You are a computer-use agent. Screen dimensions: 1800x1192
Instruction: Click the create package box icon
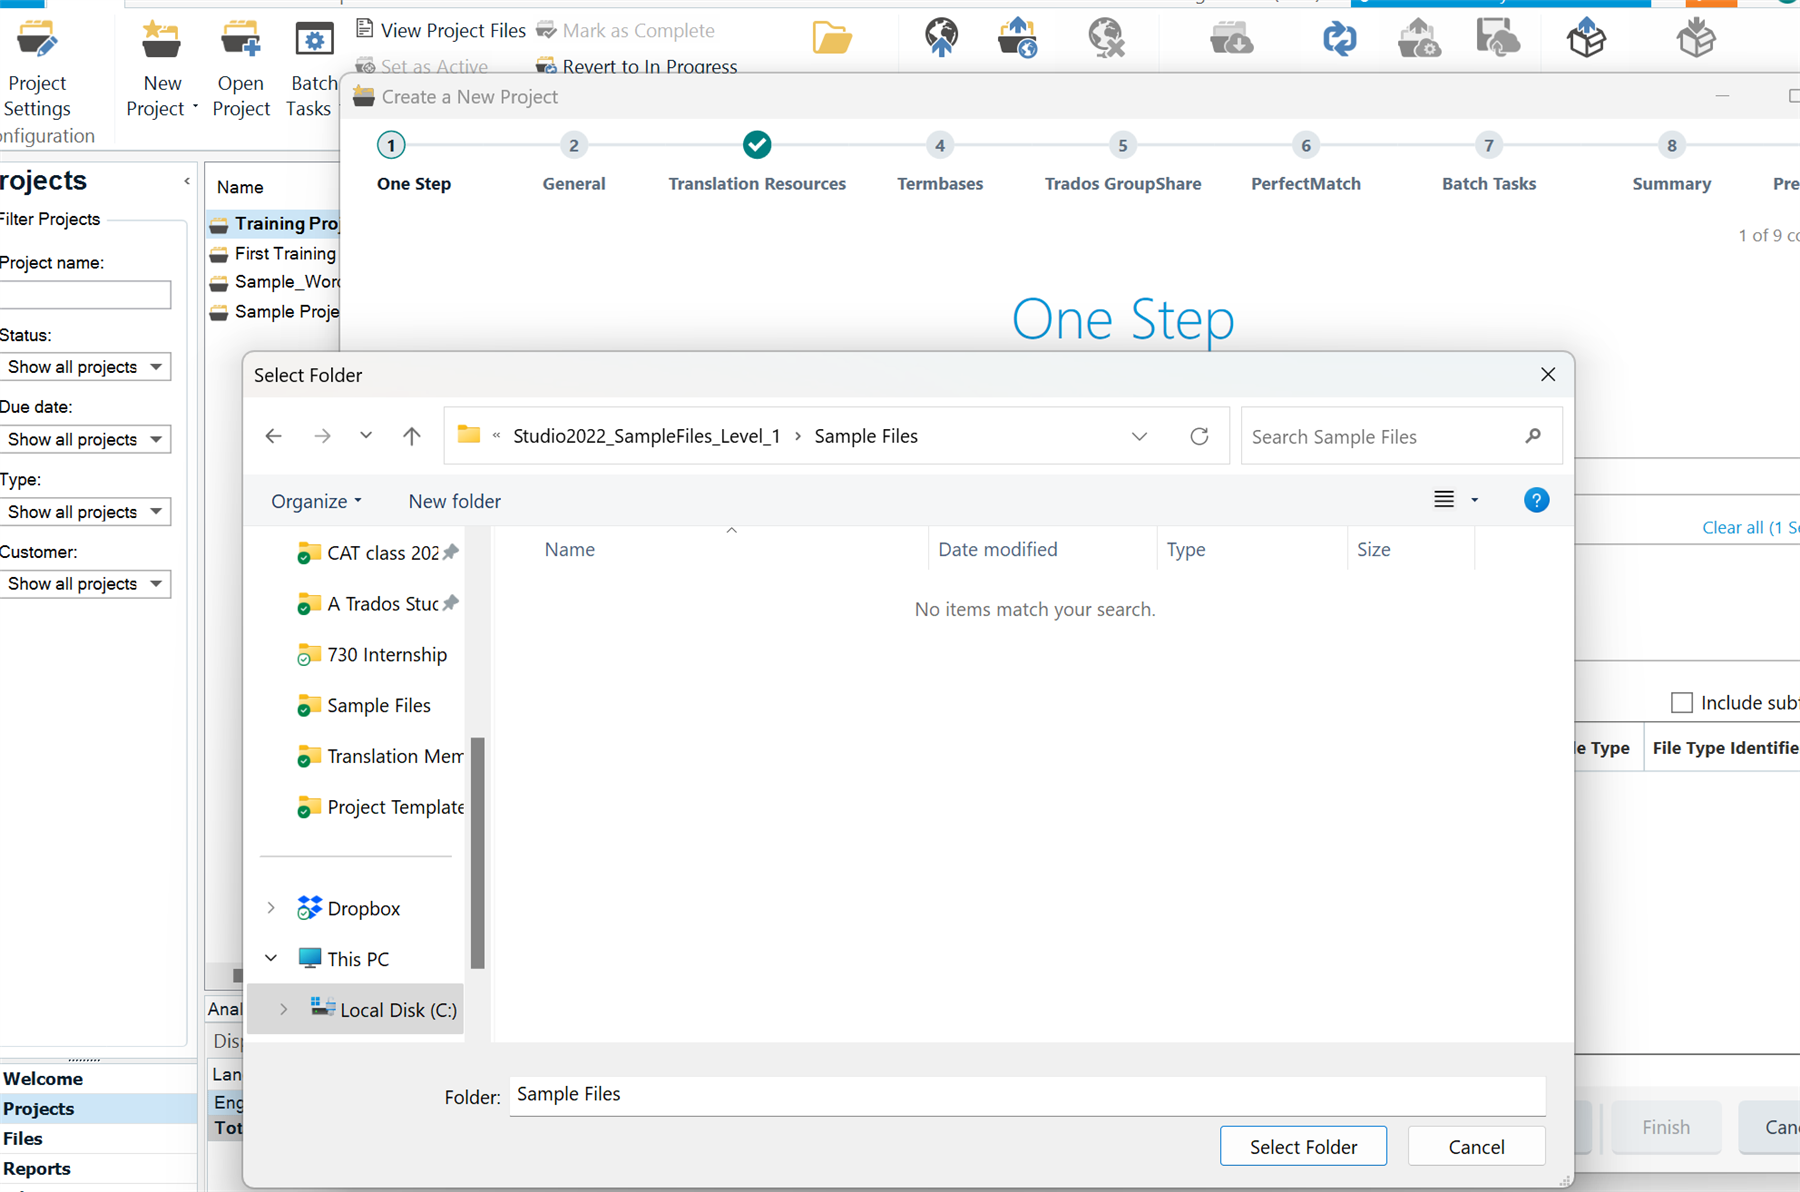[x=1586, y=38]
